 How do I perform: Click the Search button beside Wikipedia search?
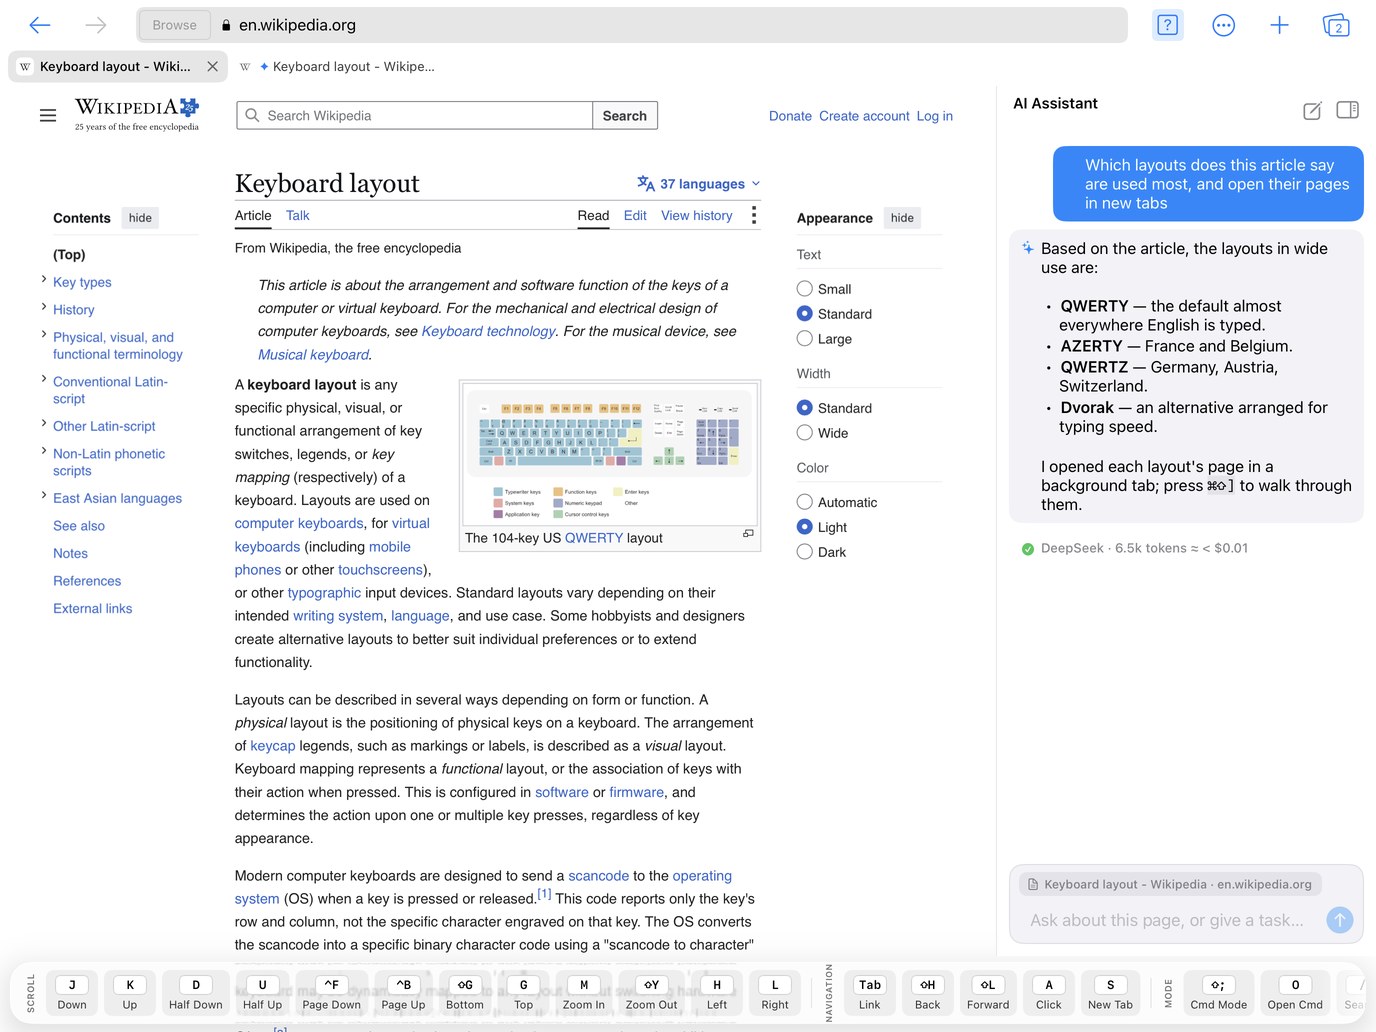tap(625, 116)
